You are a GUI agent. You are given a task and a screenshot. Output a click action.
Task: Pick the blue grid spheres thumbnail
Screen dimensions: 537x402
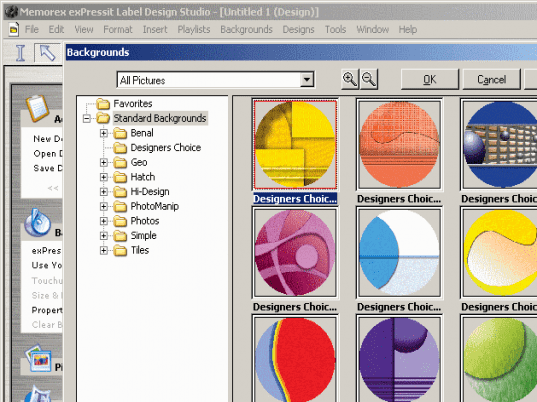point(499,145)
